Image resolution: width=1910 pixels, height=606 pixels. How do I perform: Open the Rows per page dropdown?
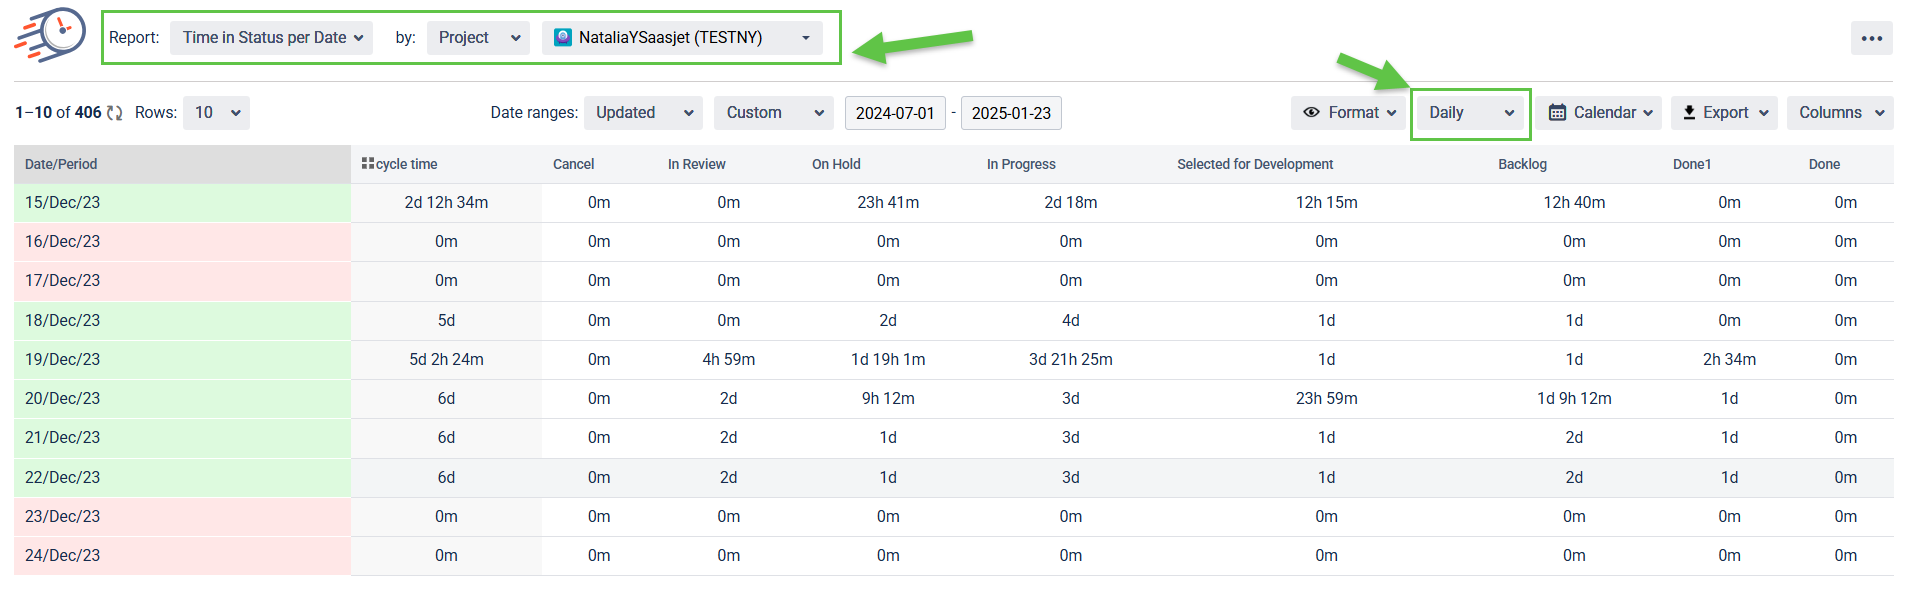coord(216,113)
